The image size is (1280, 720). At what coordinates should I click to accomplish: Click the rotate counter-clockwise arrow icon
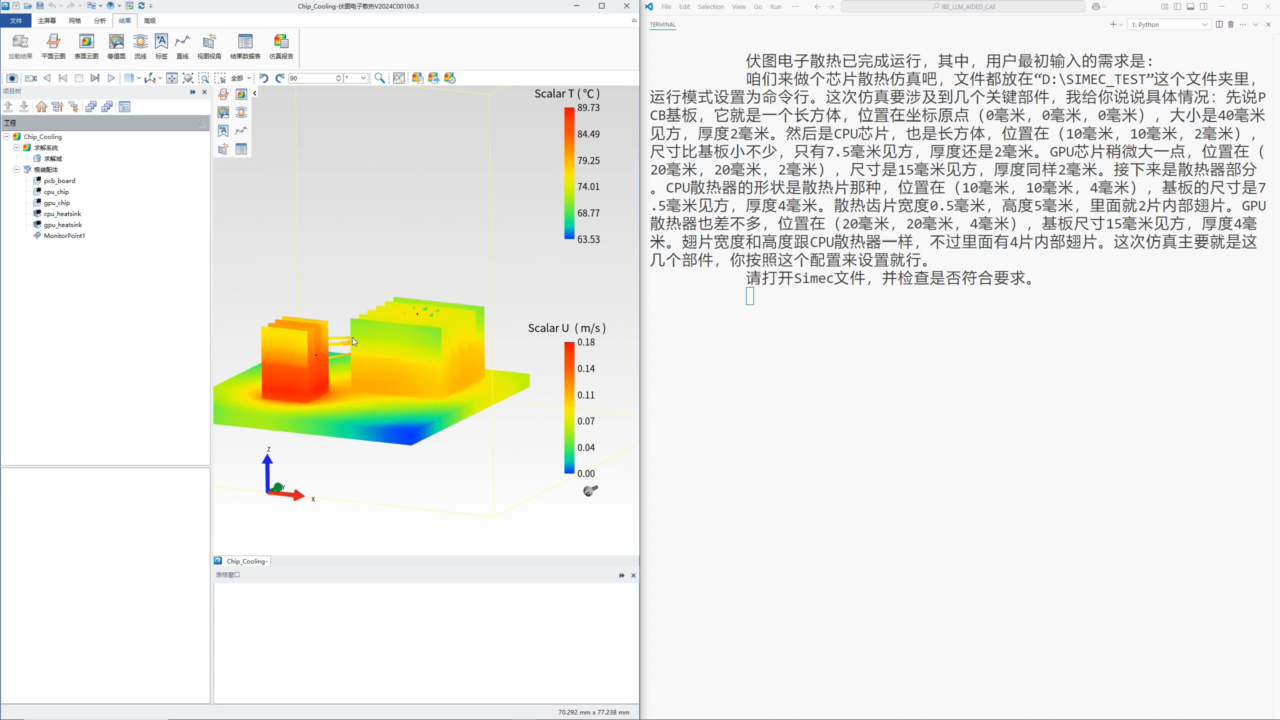(x=264, y=78)
